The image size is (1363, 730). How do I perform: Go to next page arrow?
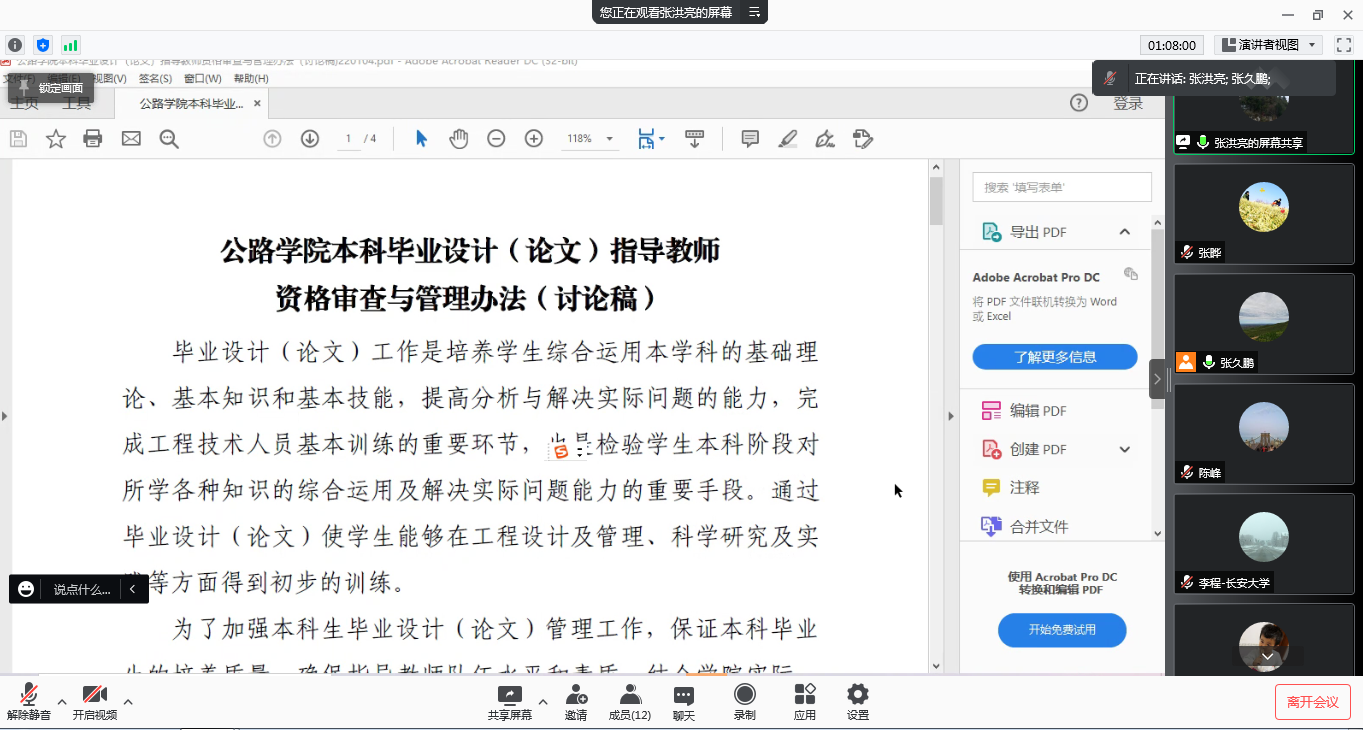(x=310, y=139)
